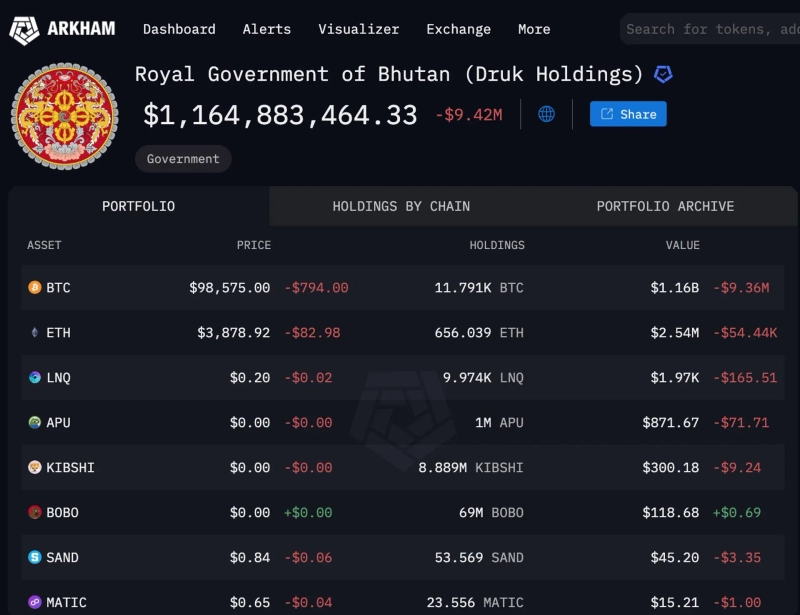Click the Bhutan emblem profile image
The width and height of the screenshot is (800, 615).
64,116
